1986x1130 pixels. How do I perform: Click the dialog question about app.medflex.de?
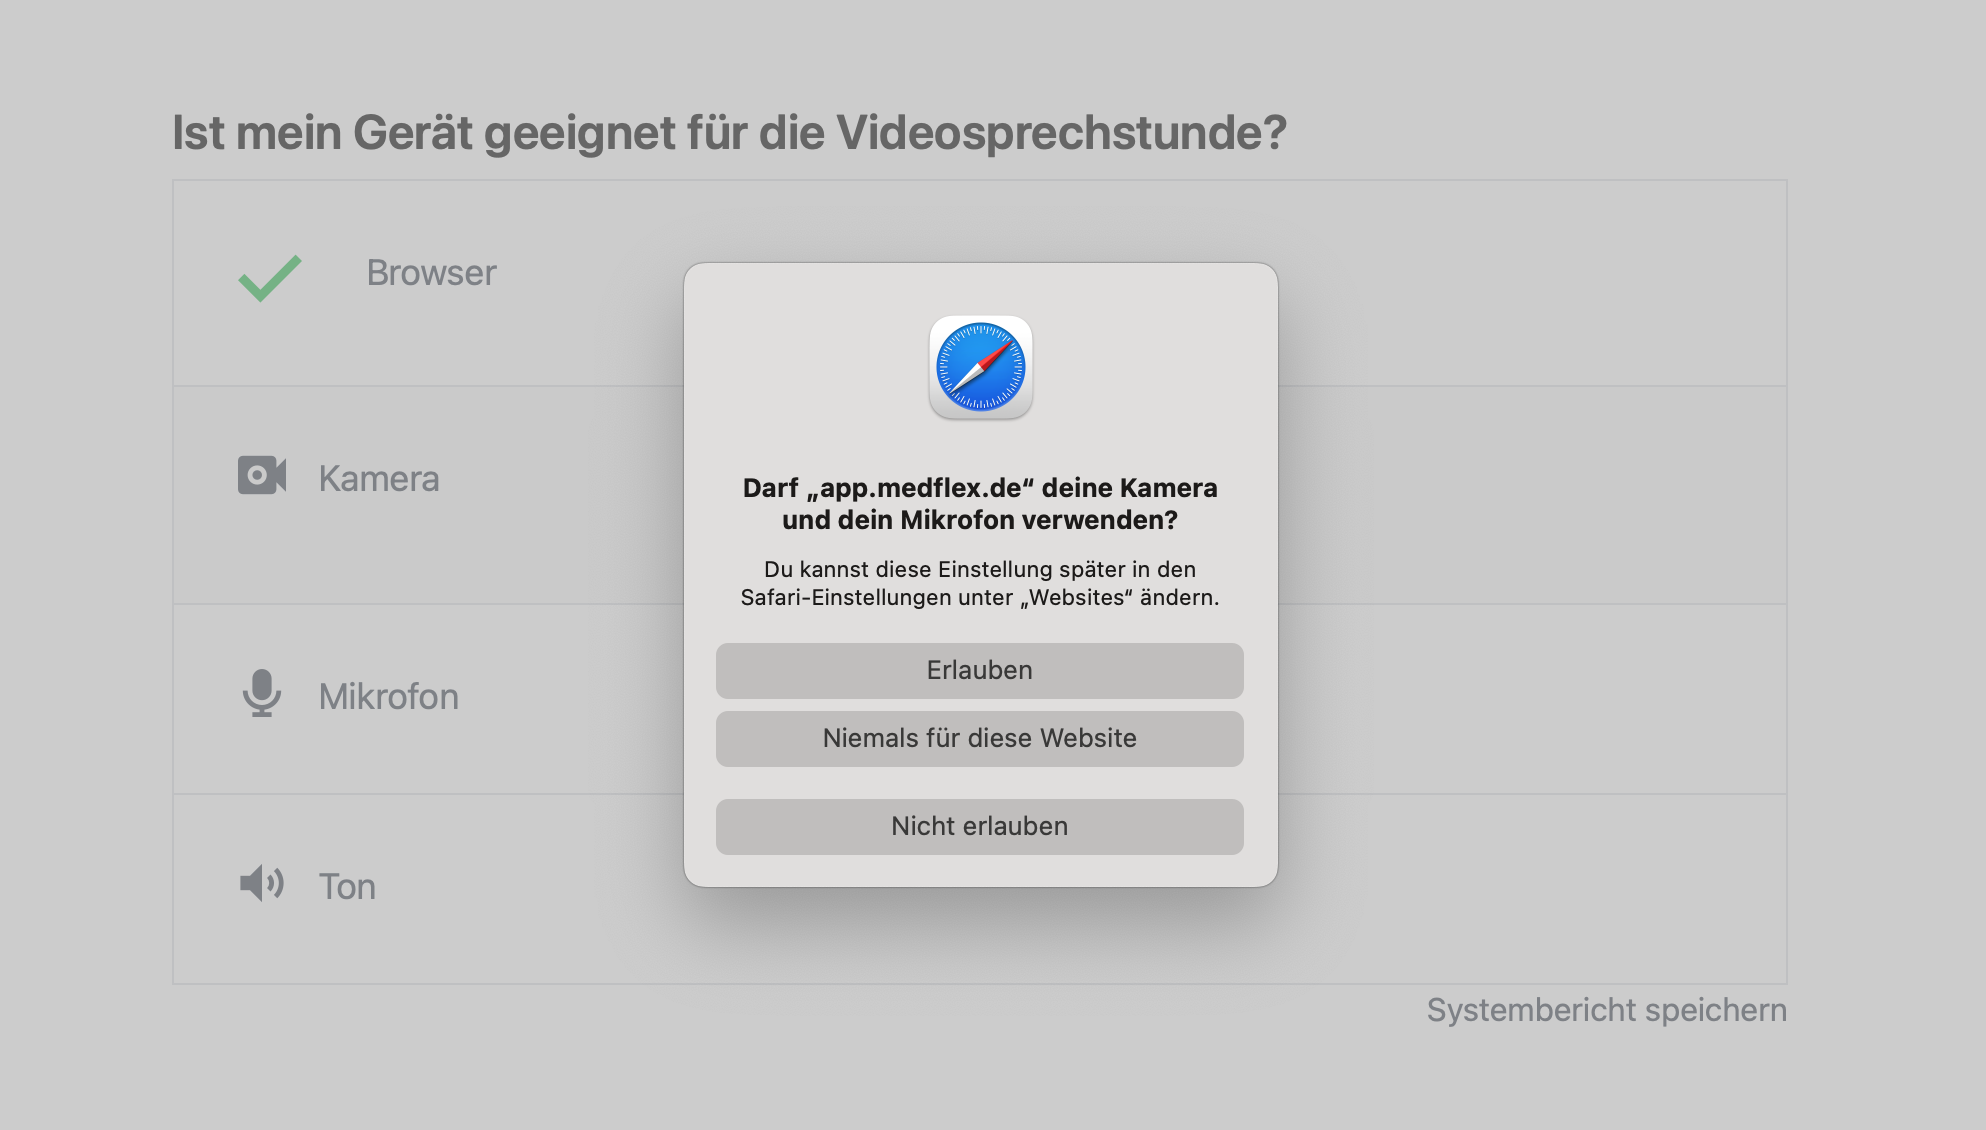pos(979,503)
